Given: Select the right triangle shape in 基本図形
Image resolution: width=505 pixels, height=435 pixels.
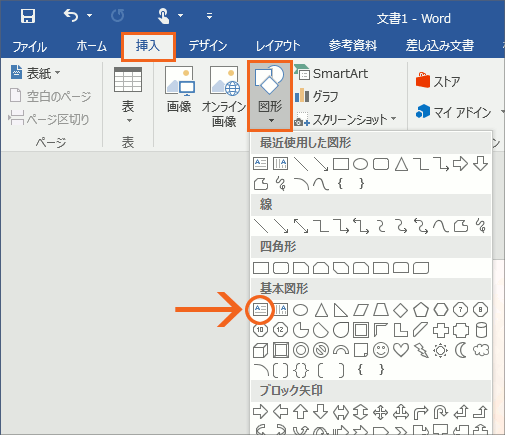Looking at the screenshot, I should [341, 310].
